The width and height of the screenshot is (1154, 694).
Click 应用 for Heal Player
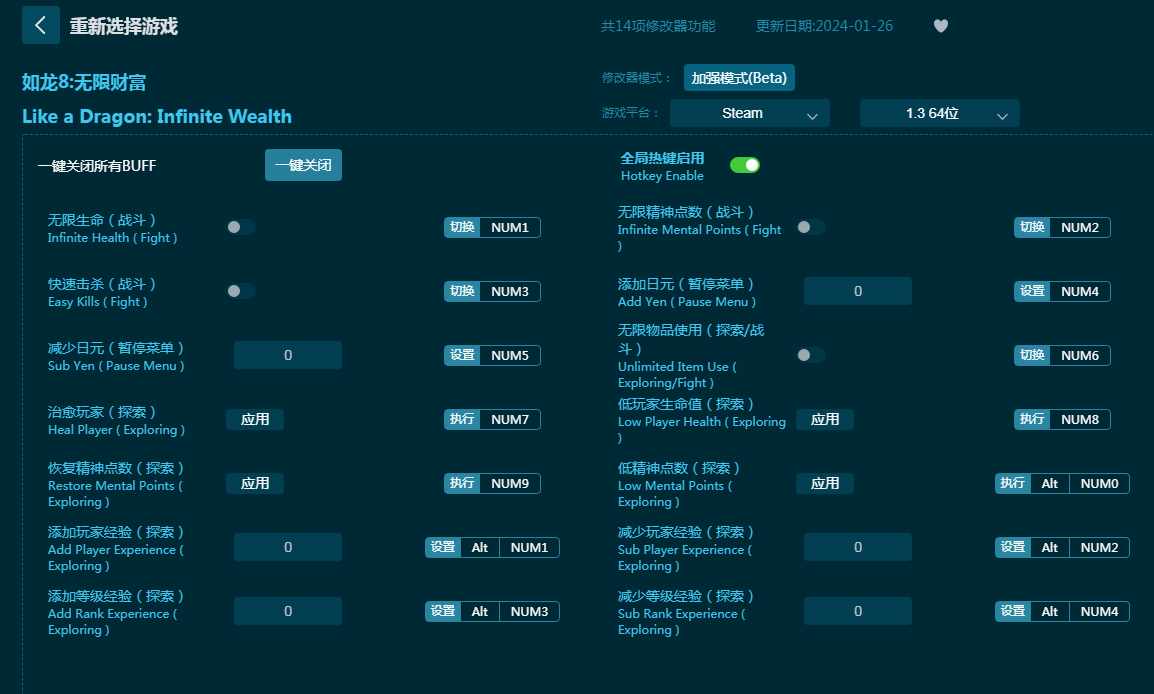click(255, 419)
